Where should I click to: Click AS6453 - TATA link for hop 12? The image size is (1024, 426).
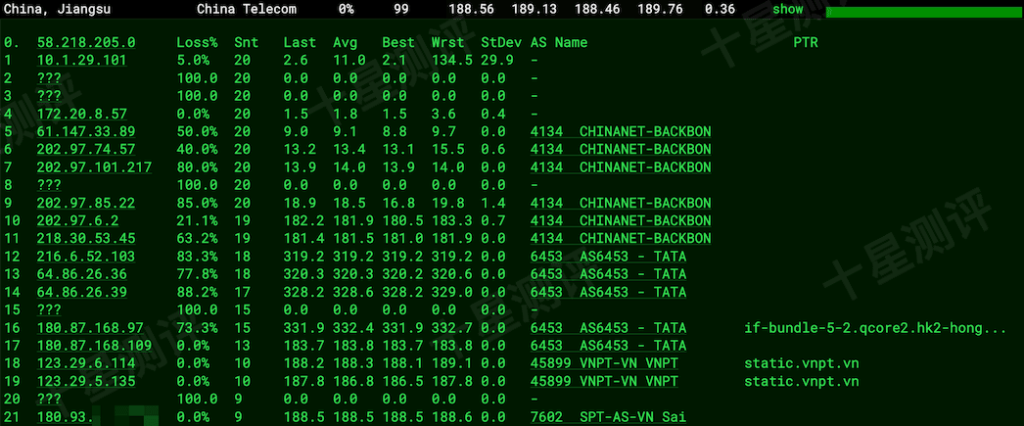tap(608, 256)
